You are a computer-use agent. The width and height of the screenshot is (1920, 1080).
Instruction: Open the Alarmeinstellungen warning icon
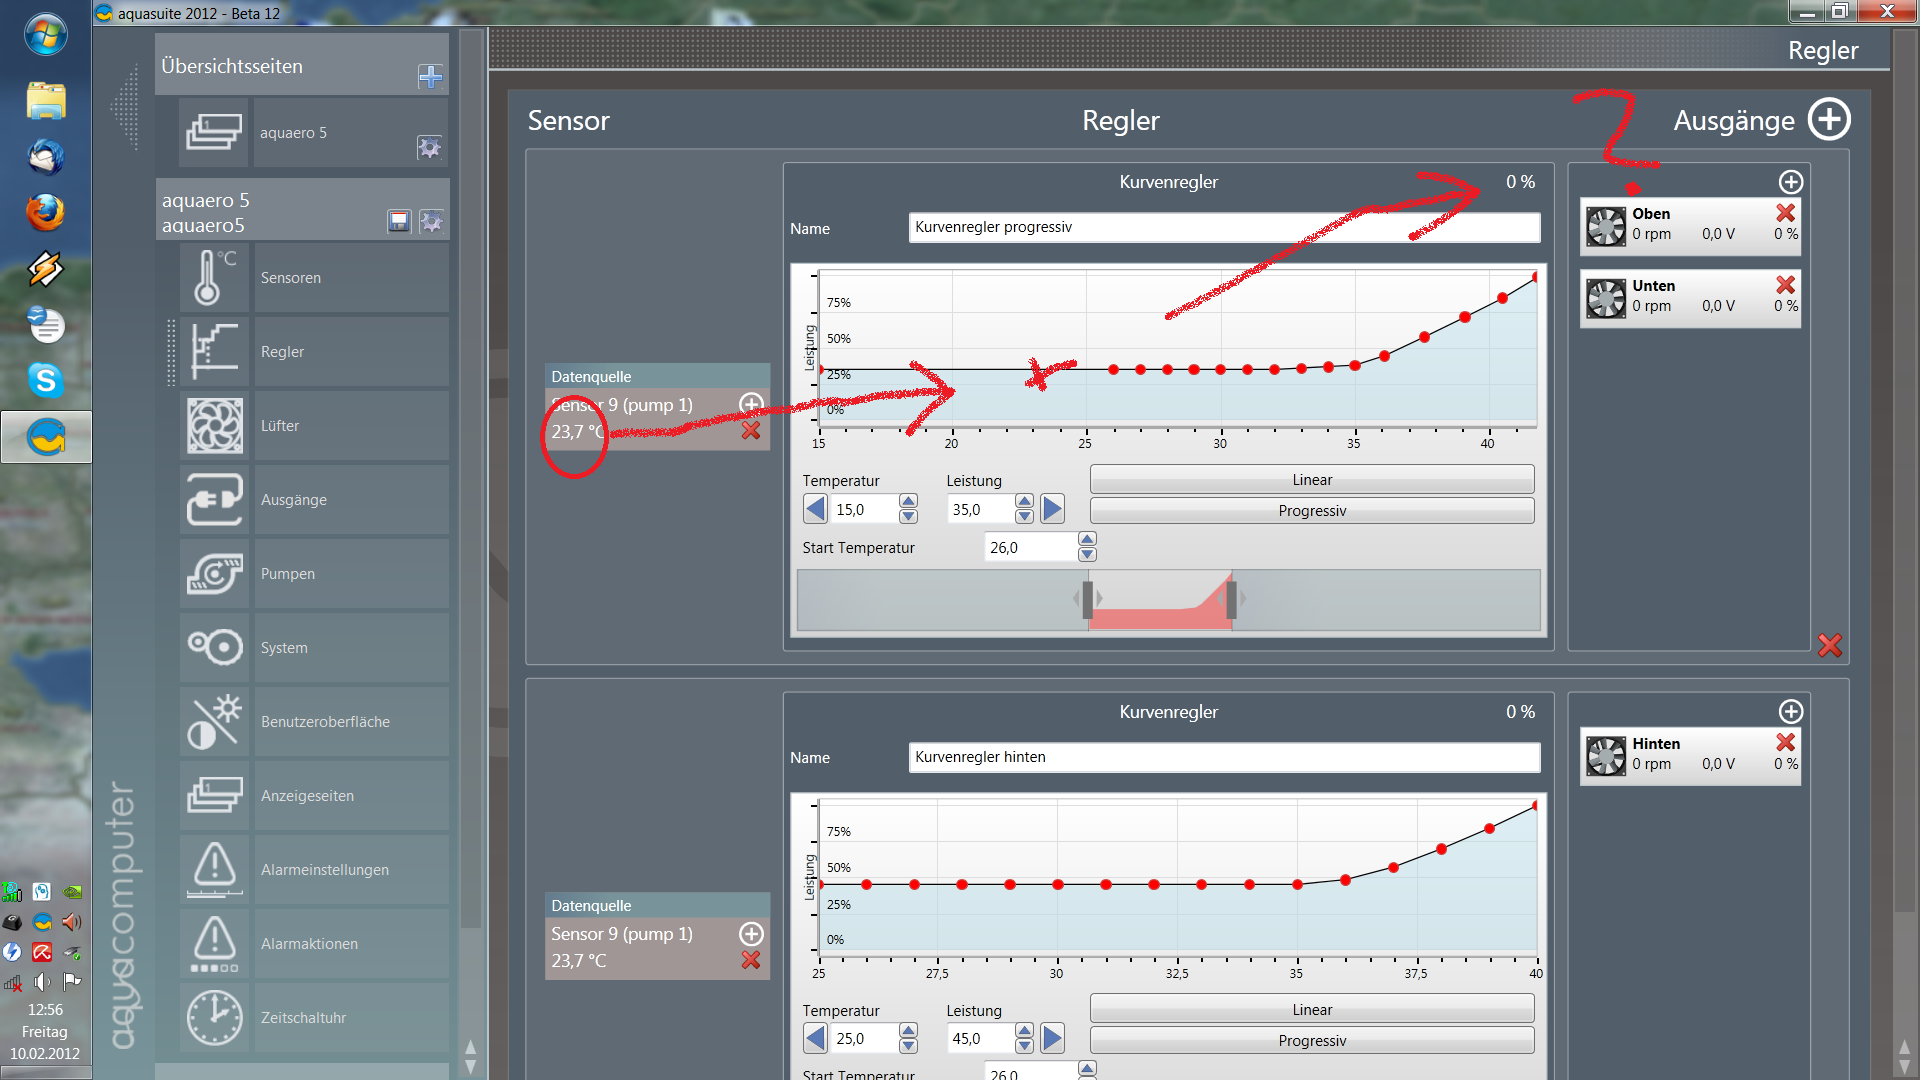[213, 870]
